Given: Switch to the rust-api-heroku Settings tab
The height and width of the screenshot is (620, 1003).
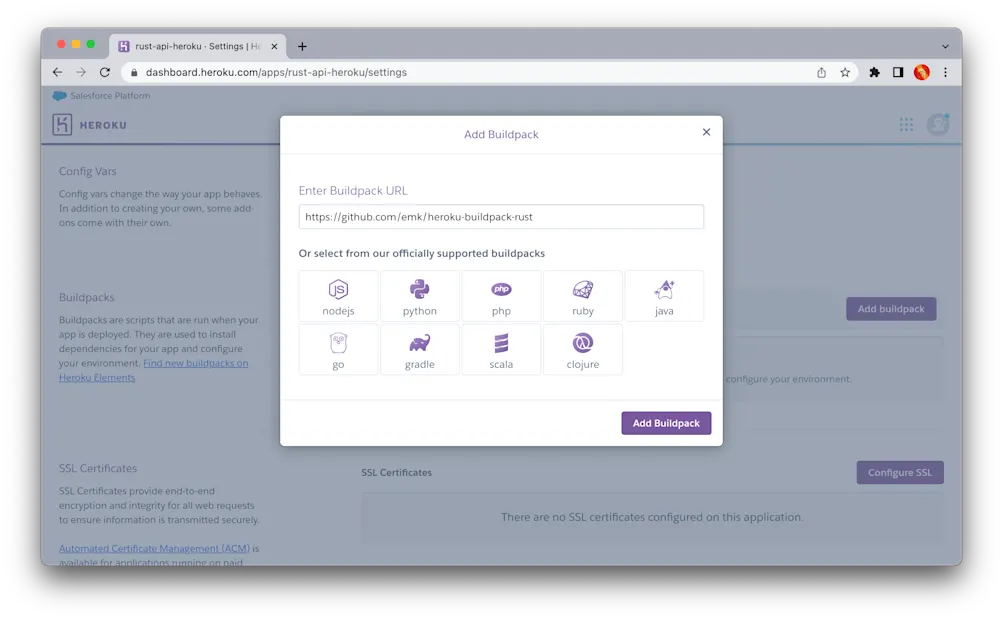Looking at the screenshot, I should 193,45.
